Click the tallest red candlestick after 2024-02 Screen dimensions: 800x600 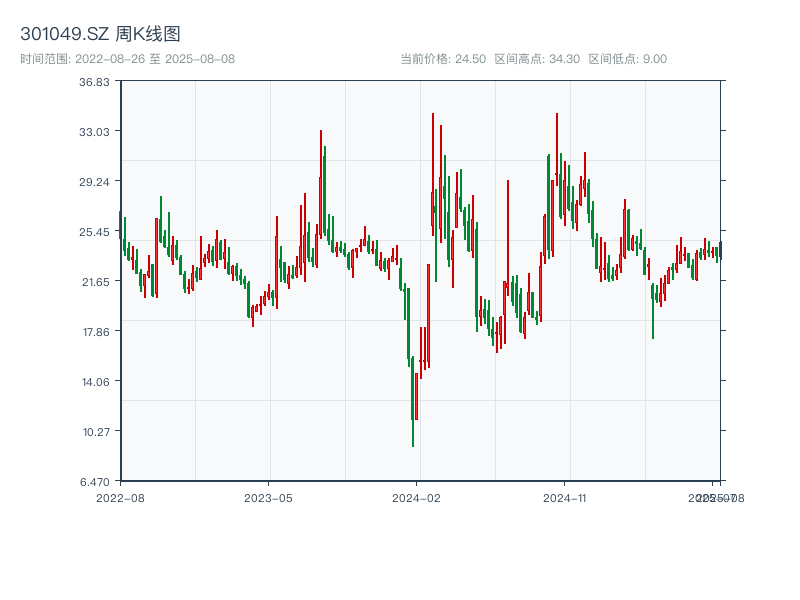pyautogui.click(x=433, y=173)
